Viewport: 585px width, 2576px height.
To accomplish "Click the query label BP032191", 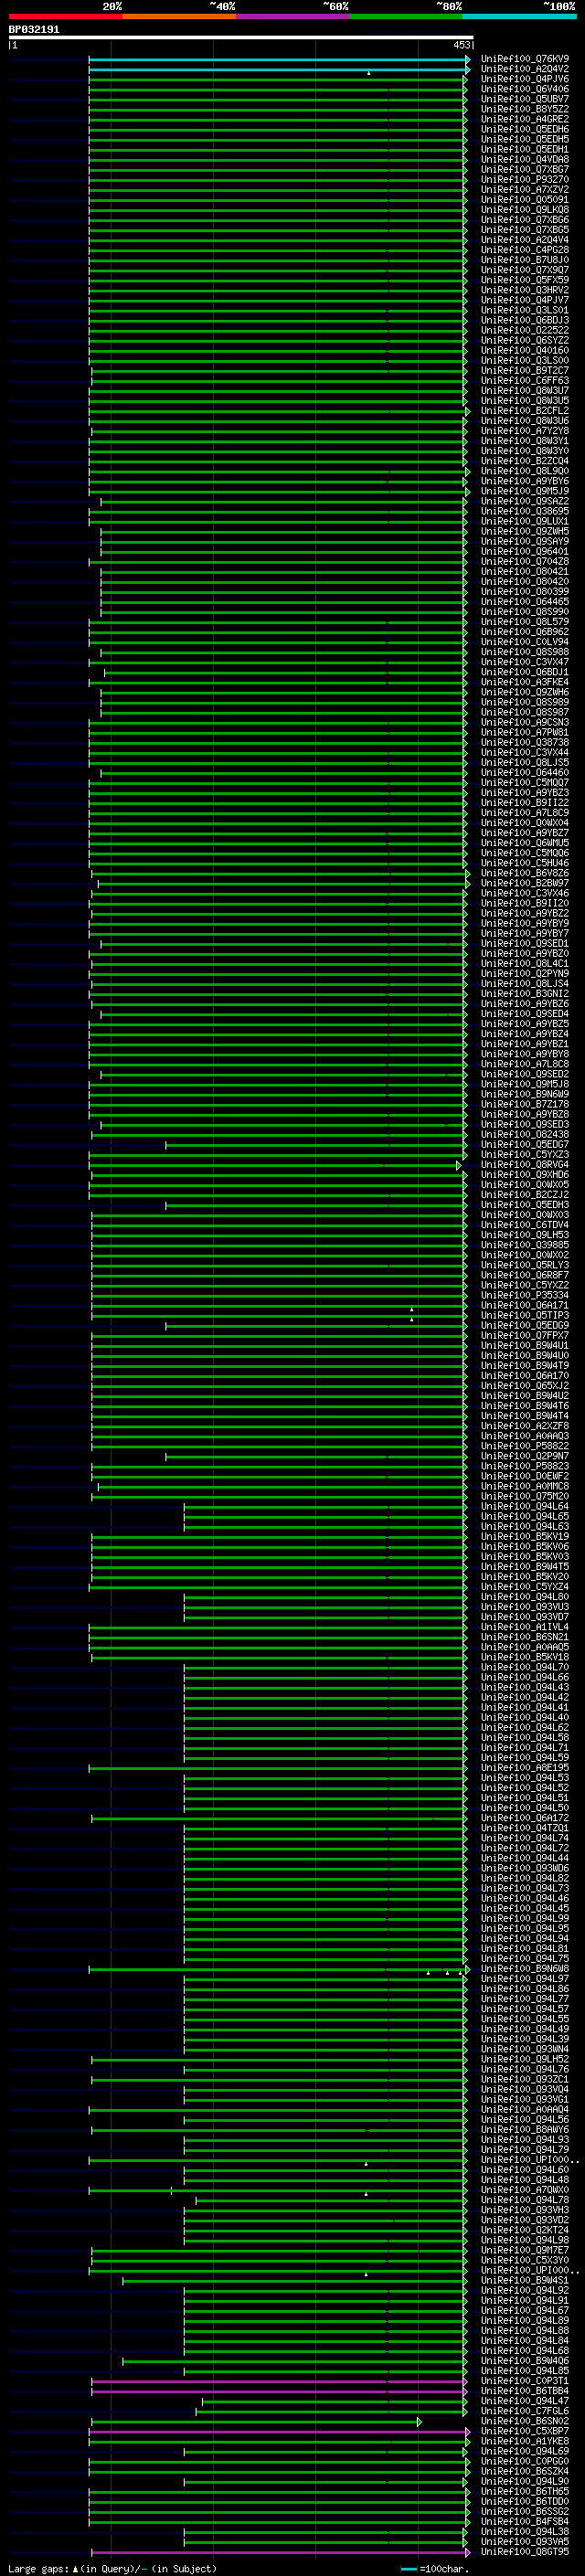I will pos(34,30).
